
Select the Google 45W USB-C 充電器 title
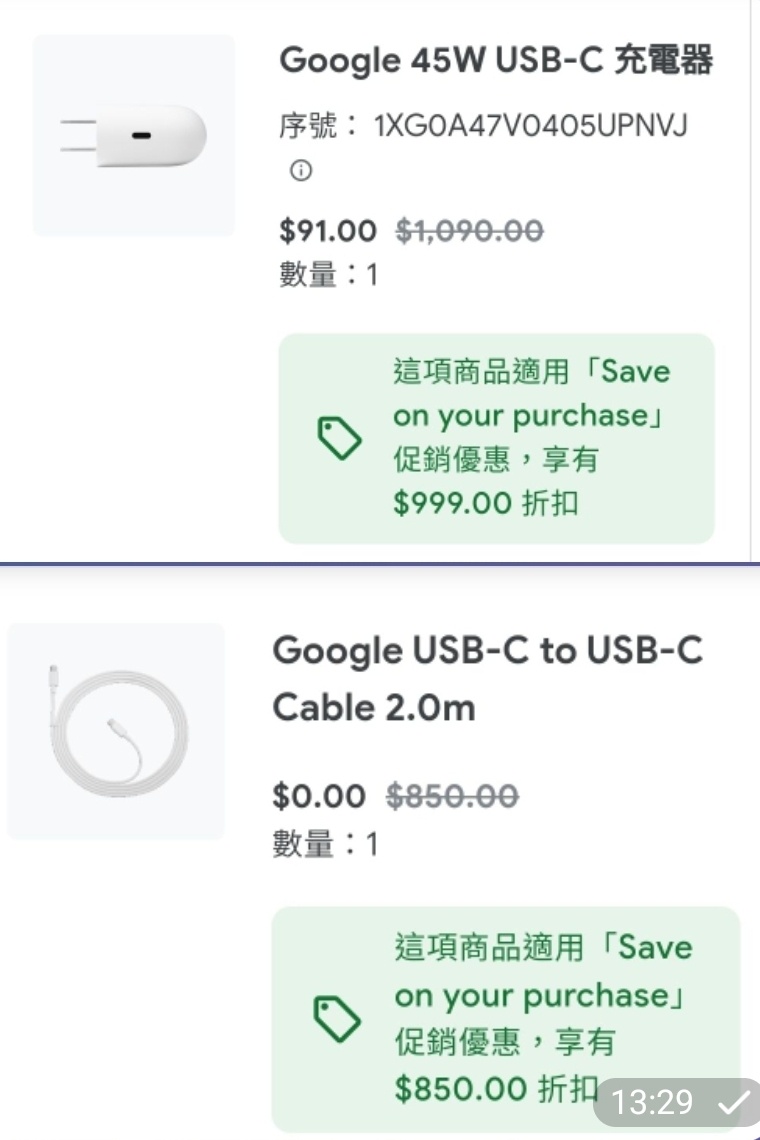(x=496, y=61)
